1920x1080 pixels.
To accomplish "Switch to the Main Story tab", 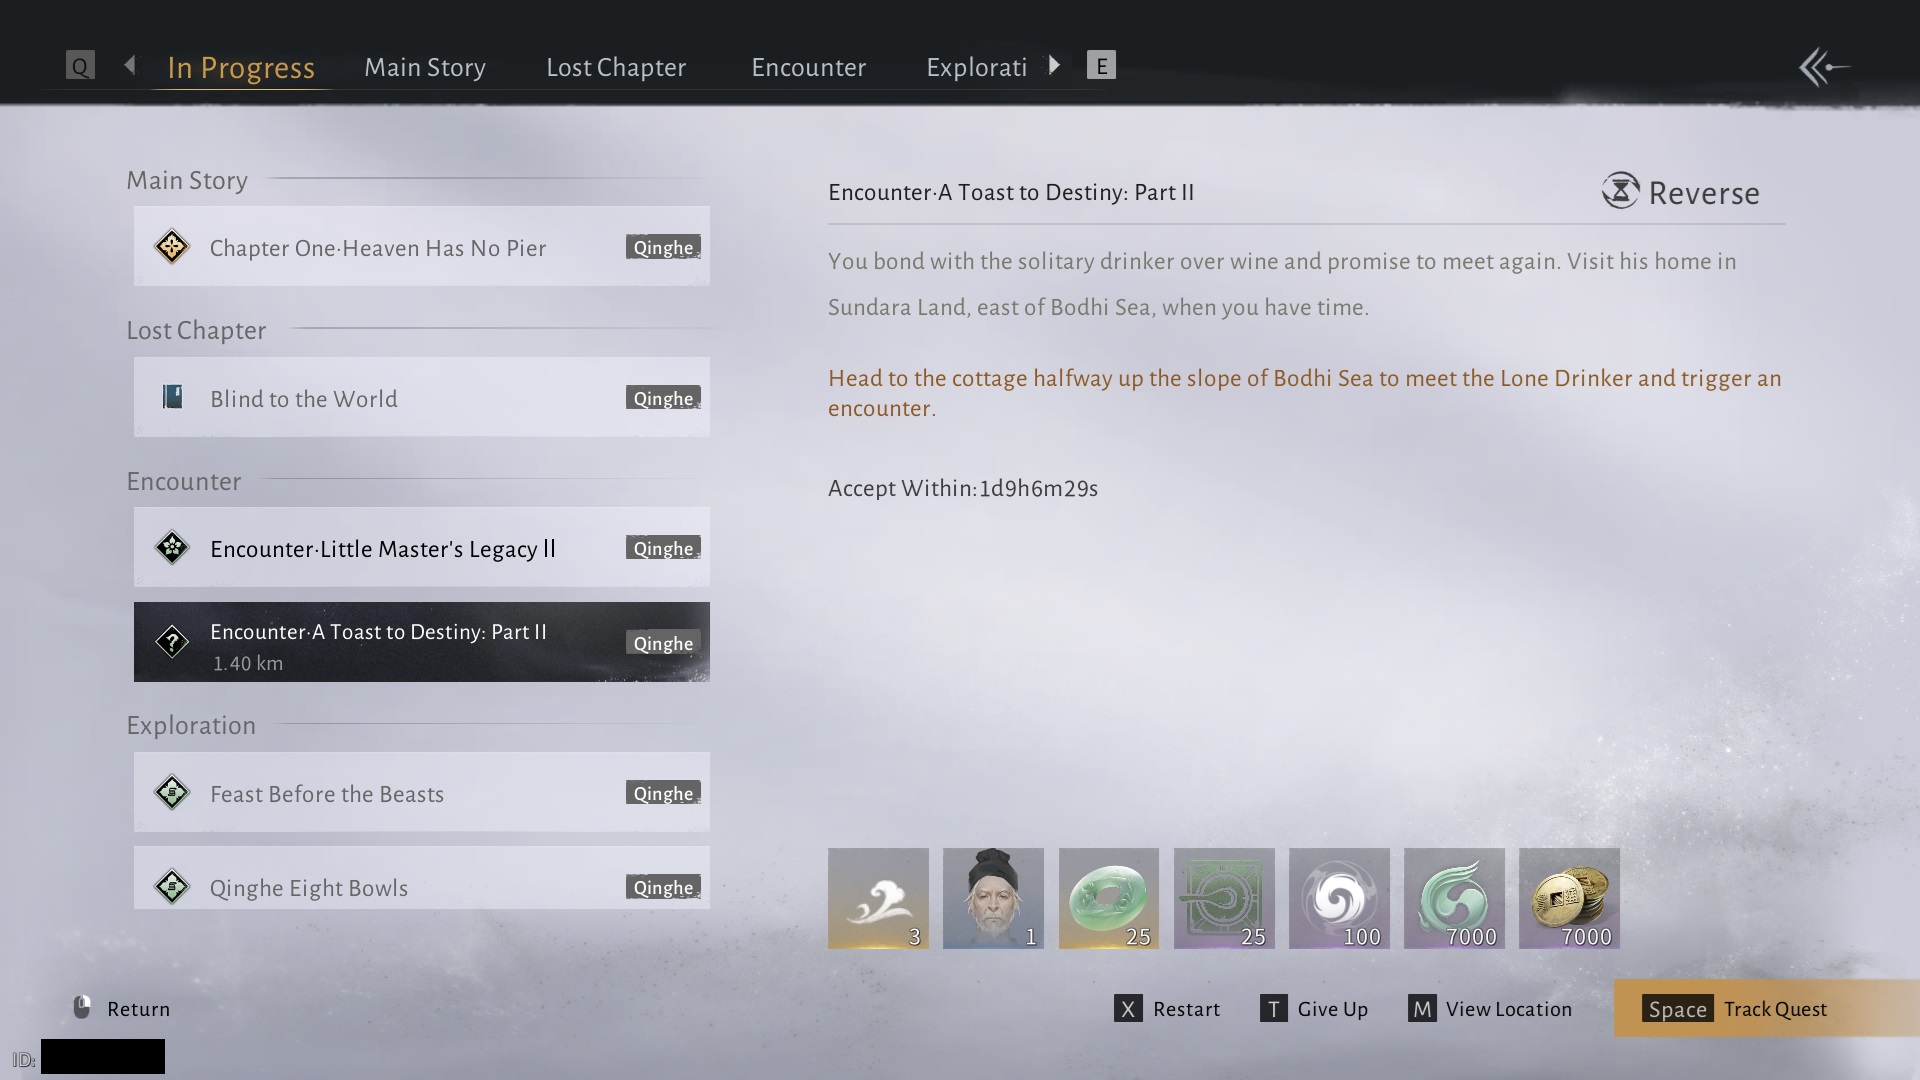I will (x=424, y=67).
